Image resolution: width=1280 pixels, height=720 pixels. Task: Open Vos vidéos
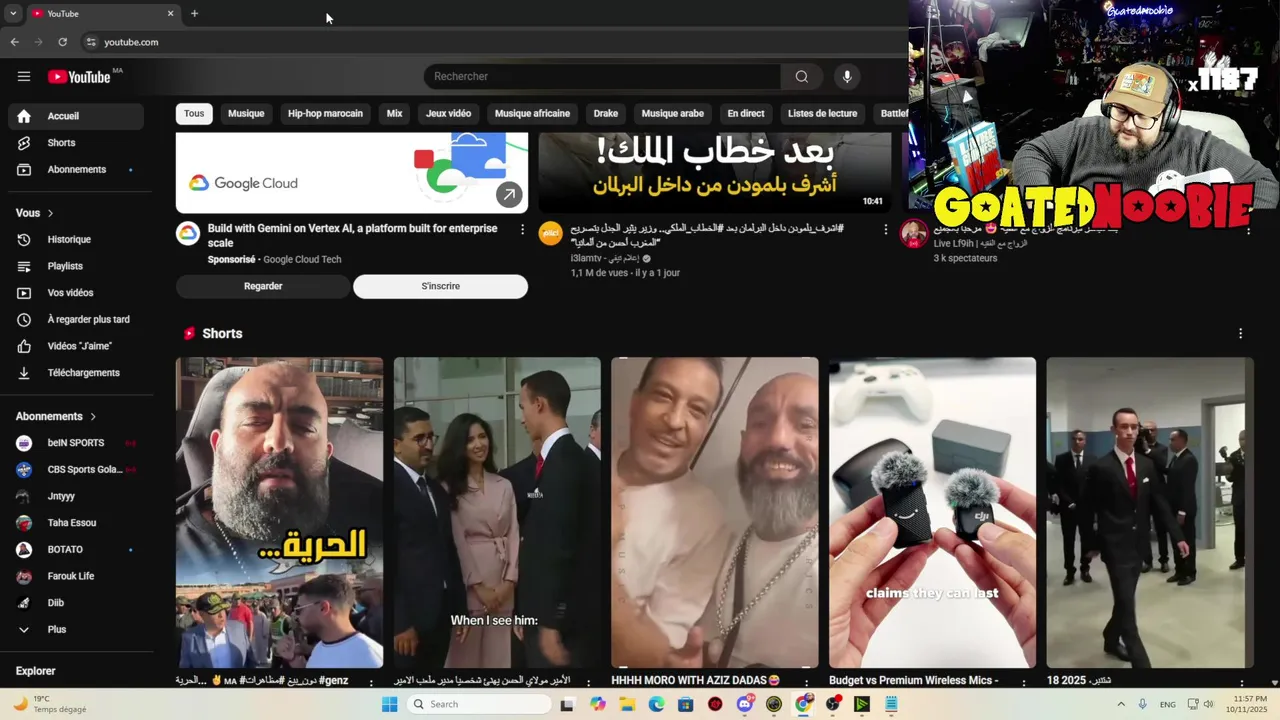(x=76, y=293)
